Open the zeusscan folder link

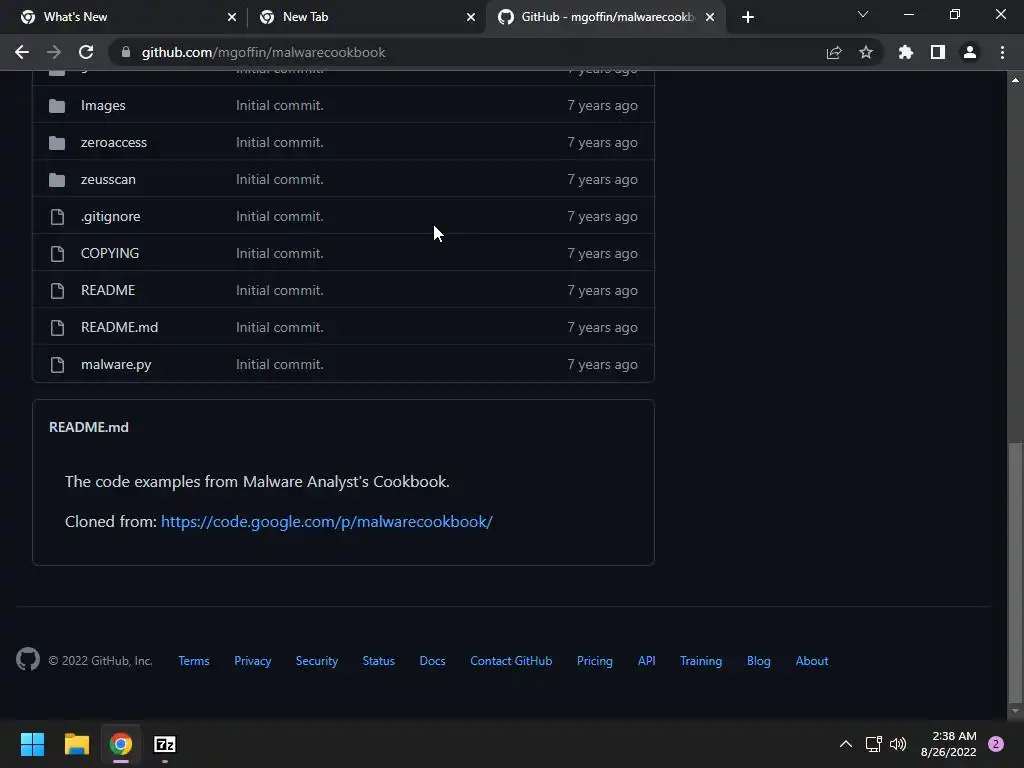(x=108, y=180)
